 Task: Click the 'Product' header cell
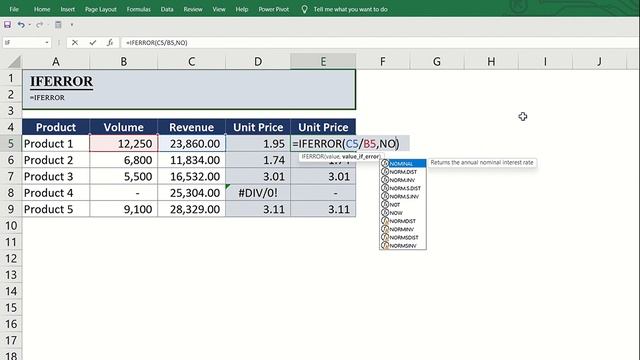point(56,127)
